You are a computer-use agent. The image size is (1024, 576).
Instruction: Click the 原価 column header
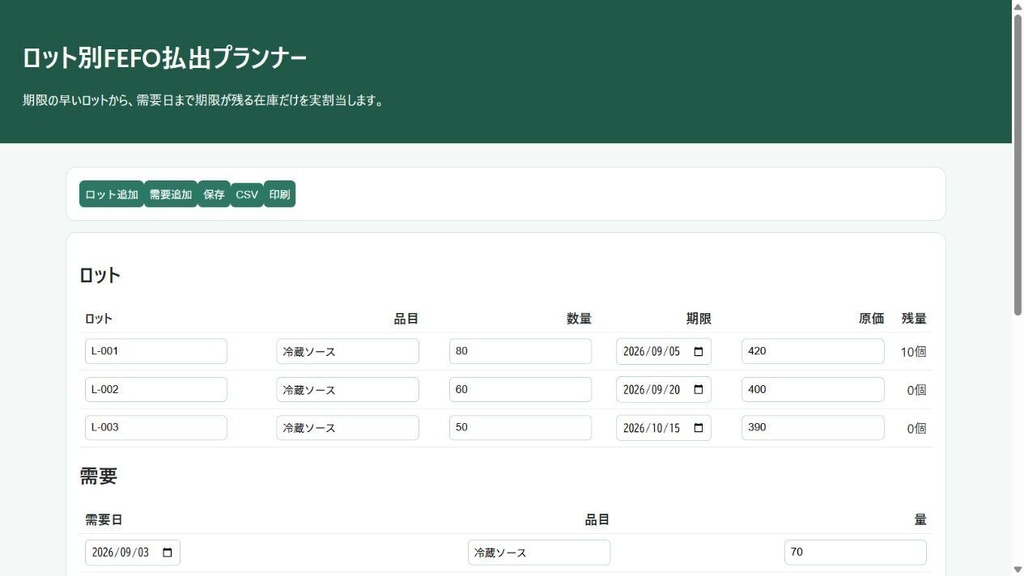pos(871,319)
